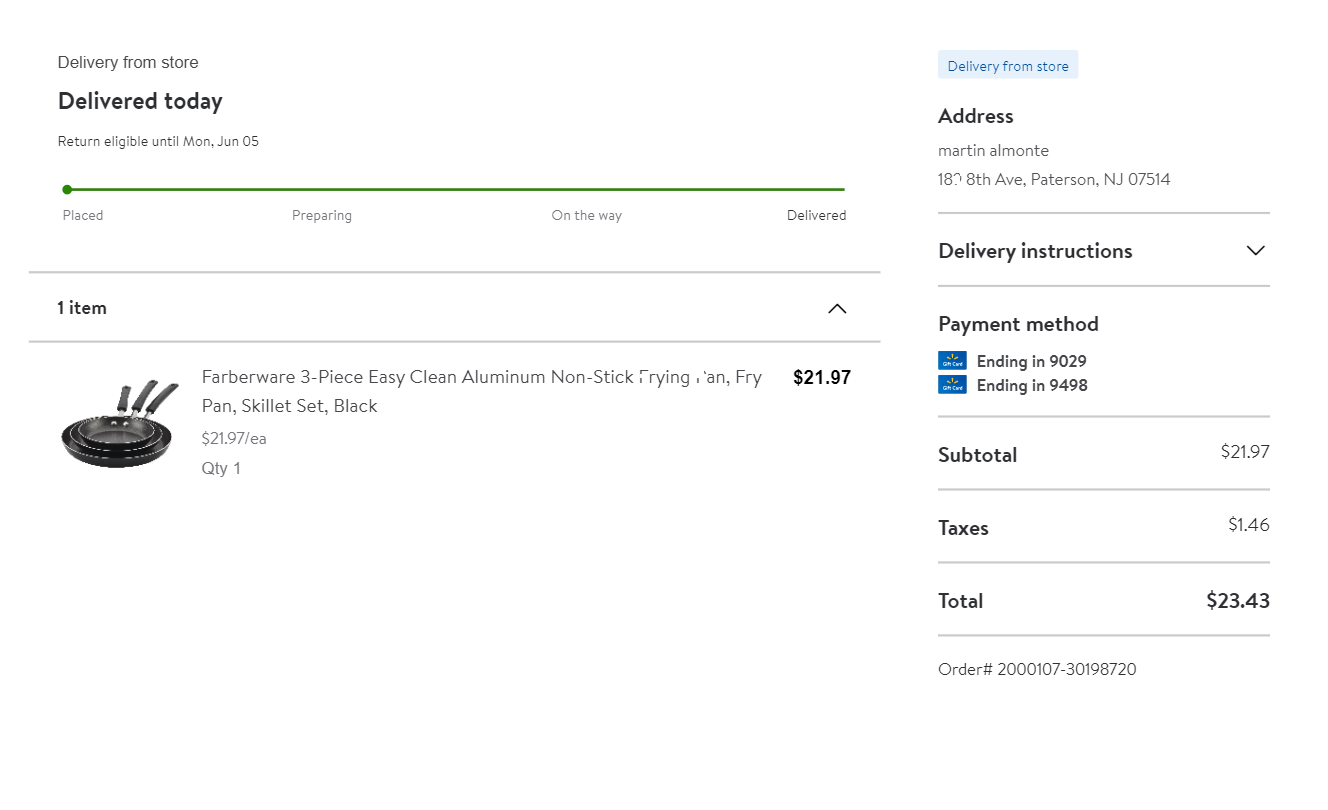Click the "1 item" section header text
1328x810 pixels.
(x=82, y=308)
